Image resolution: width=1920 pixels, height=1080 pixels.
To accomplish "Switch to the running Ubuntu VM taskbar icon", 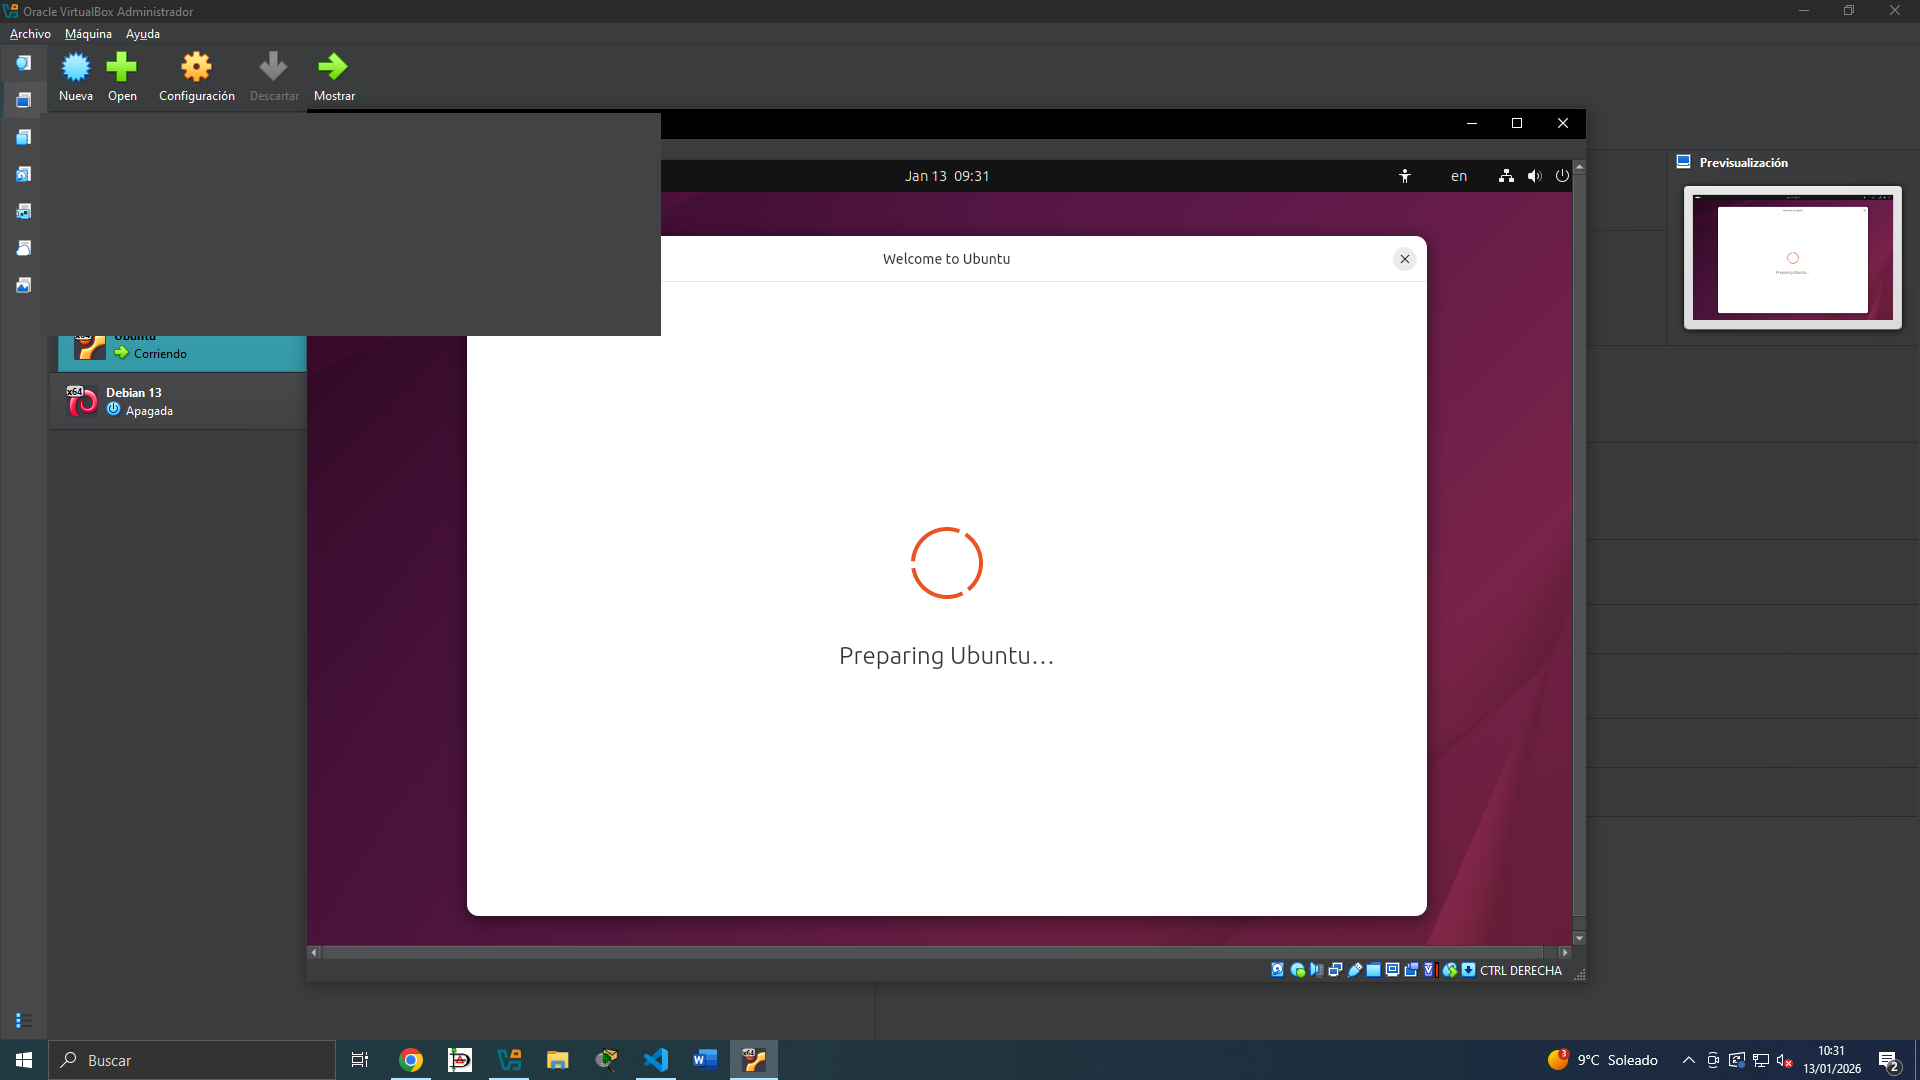I will 754,1060.
